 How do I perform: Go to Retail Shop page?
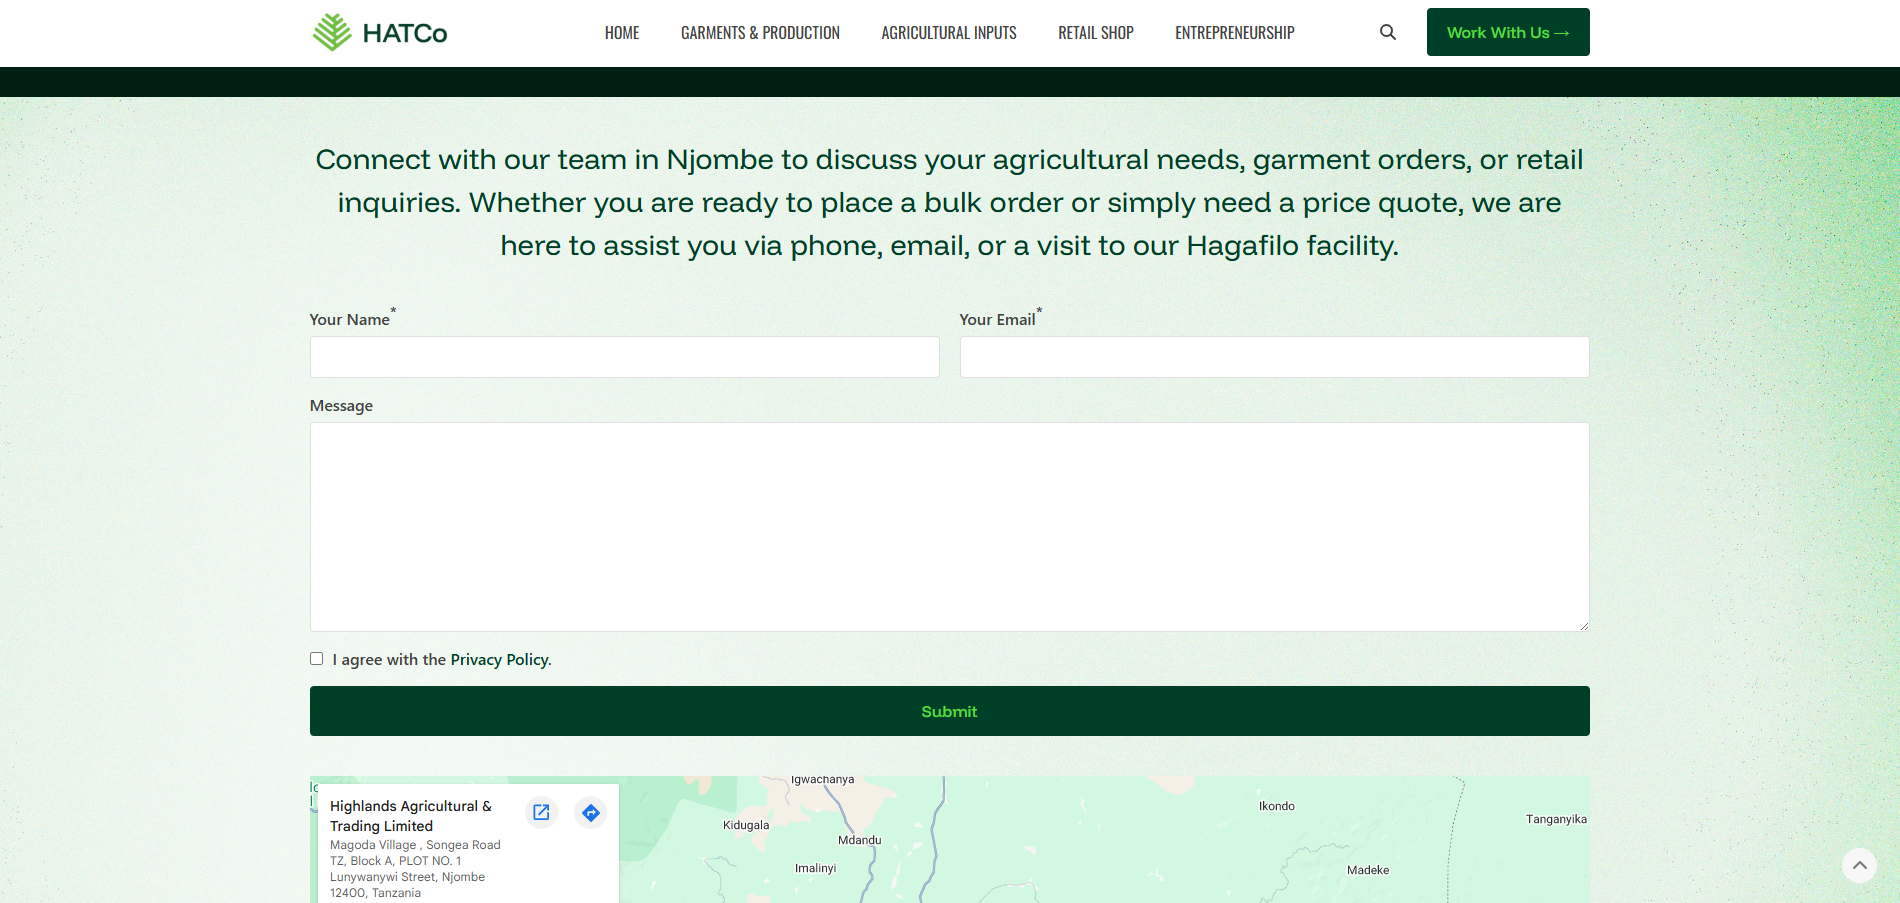coord(1095,33)
